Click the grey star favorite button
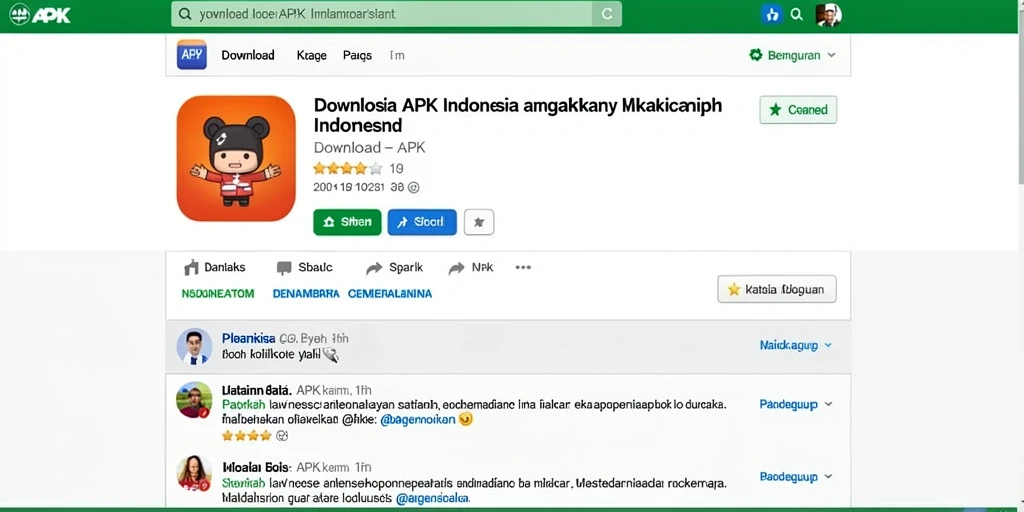The width and height of the screenshot is (1024, 512). (x=479, y=222)
